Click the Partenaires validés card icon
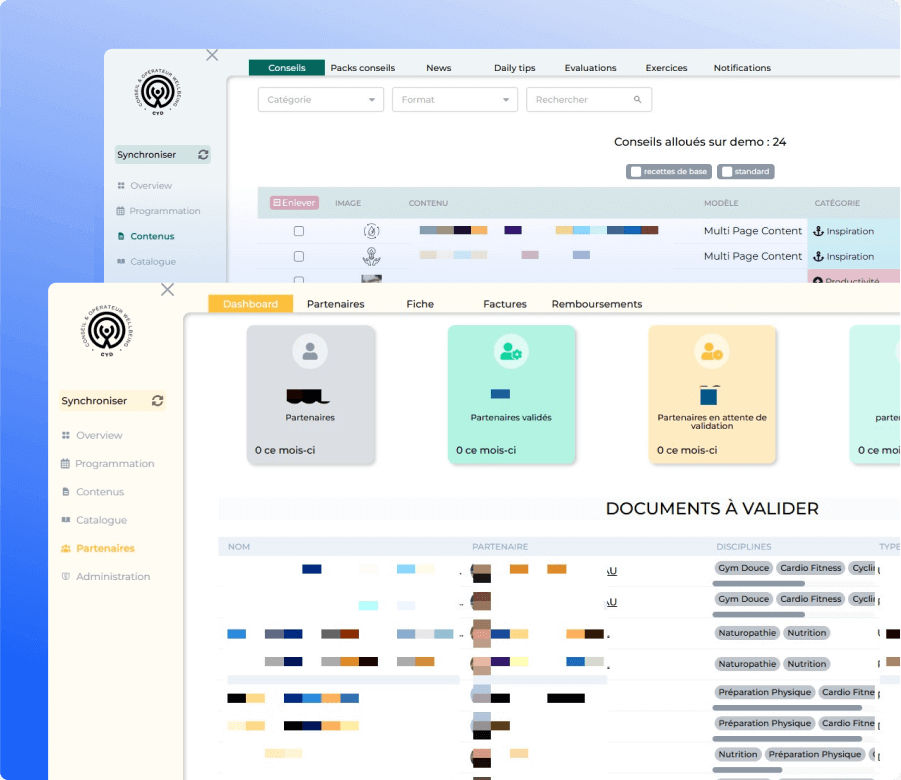The height and width of the screenshot is (780, 901). [x=511, y=351]
